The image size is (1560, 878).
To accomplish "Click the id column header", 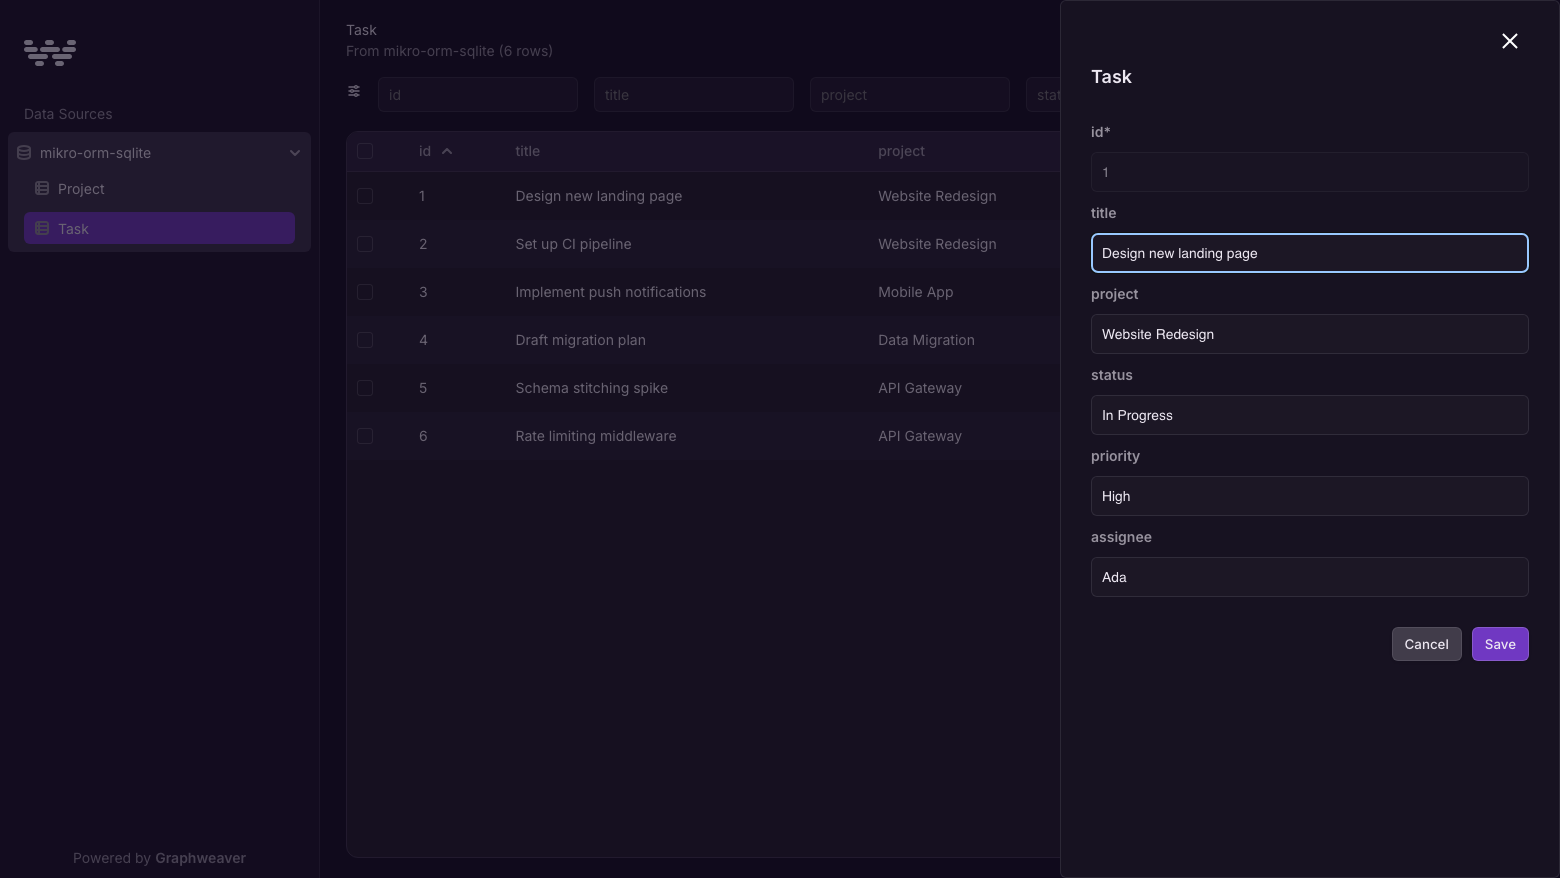I will [x=425, y=151].
